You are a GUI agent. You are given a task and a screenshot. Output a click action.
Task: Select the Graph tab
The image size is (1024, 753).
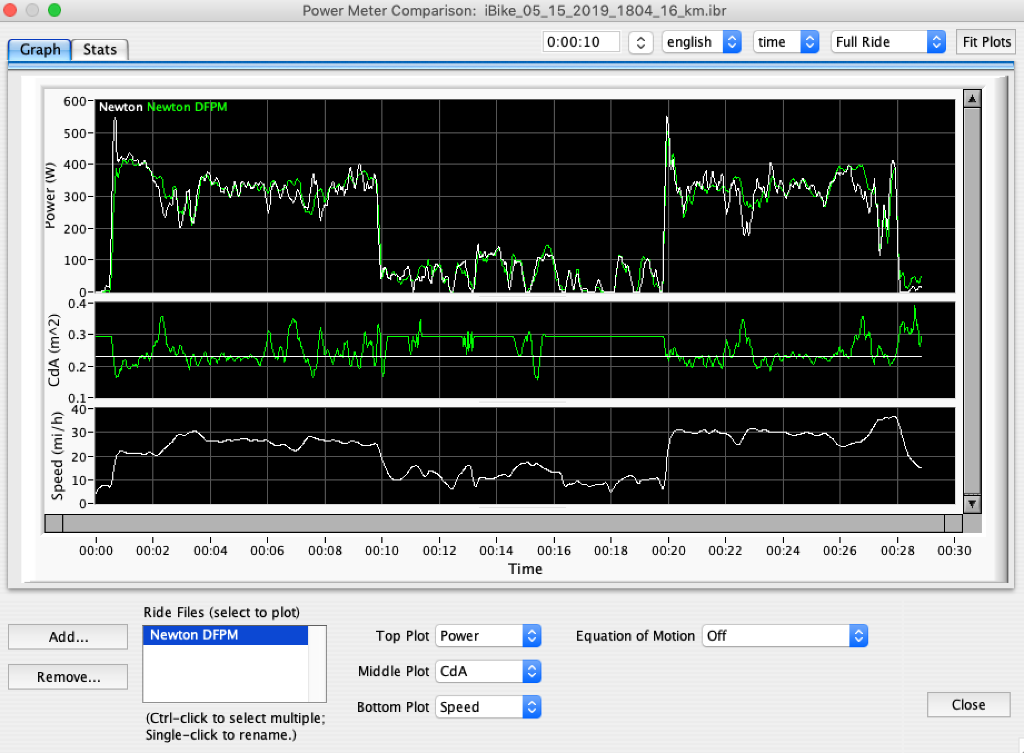[x=39, y=48]
